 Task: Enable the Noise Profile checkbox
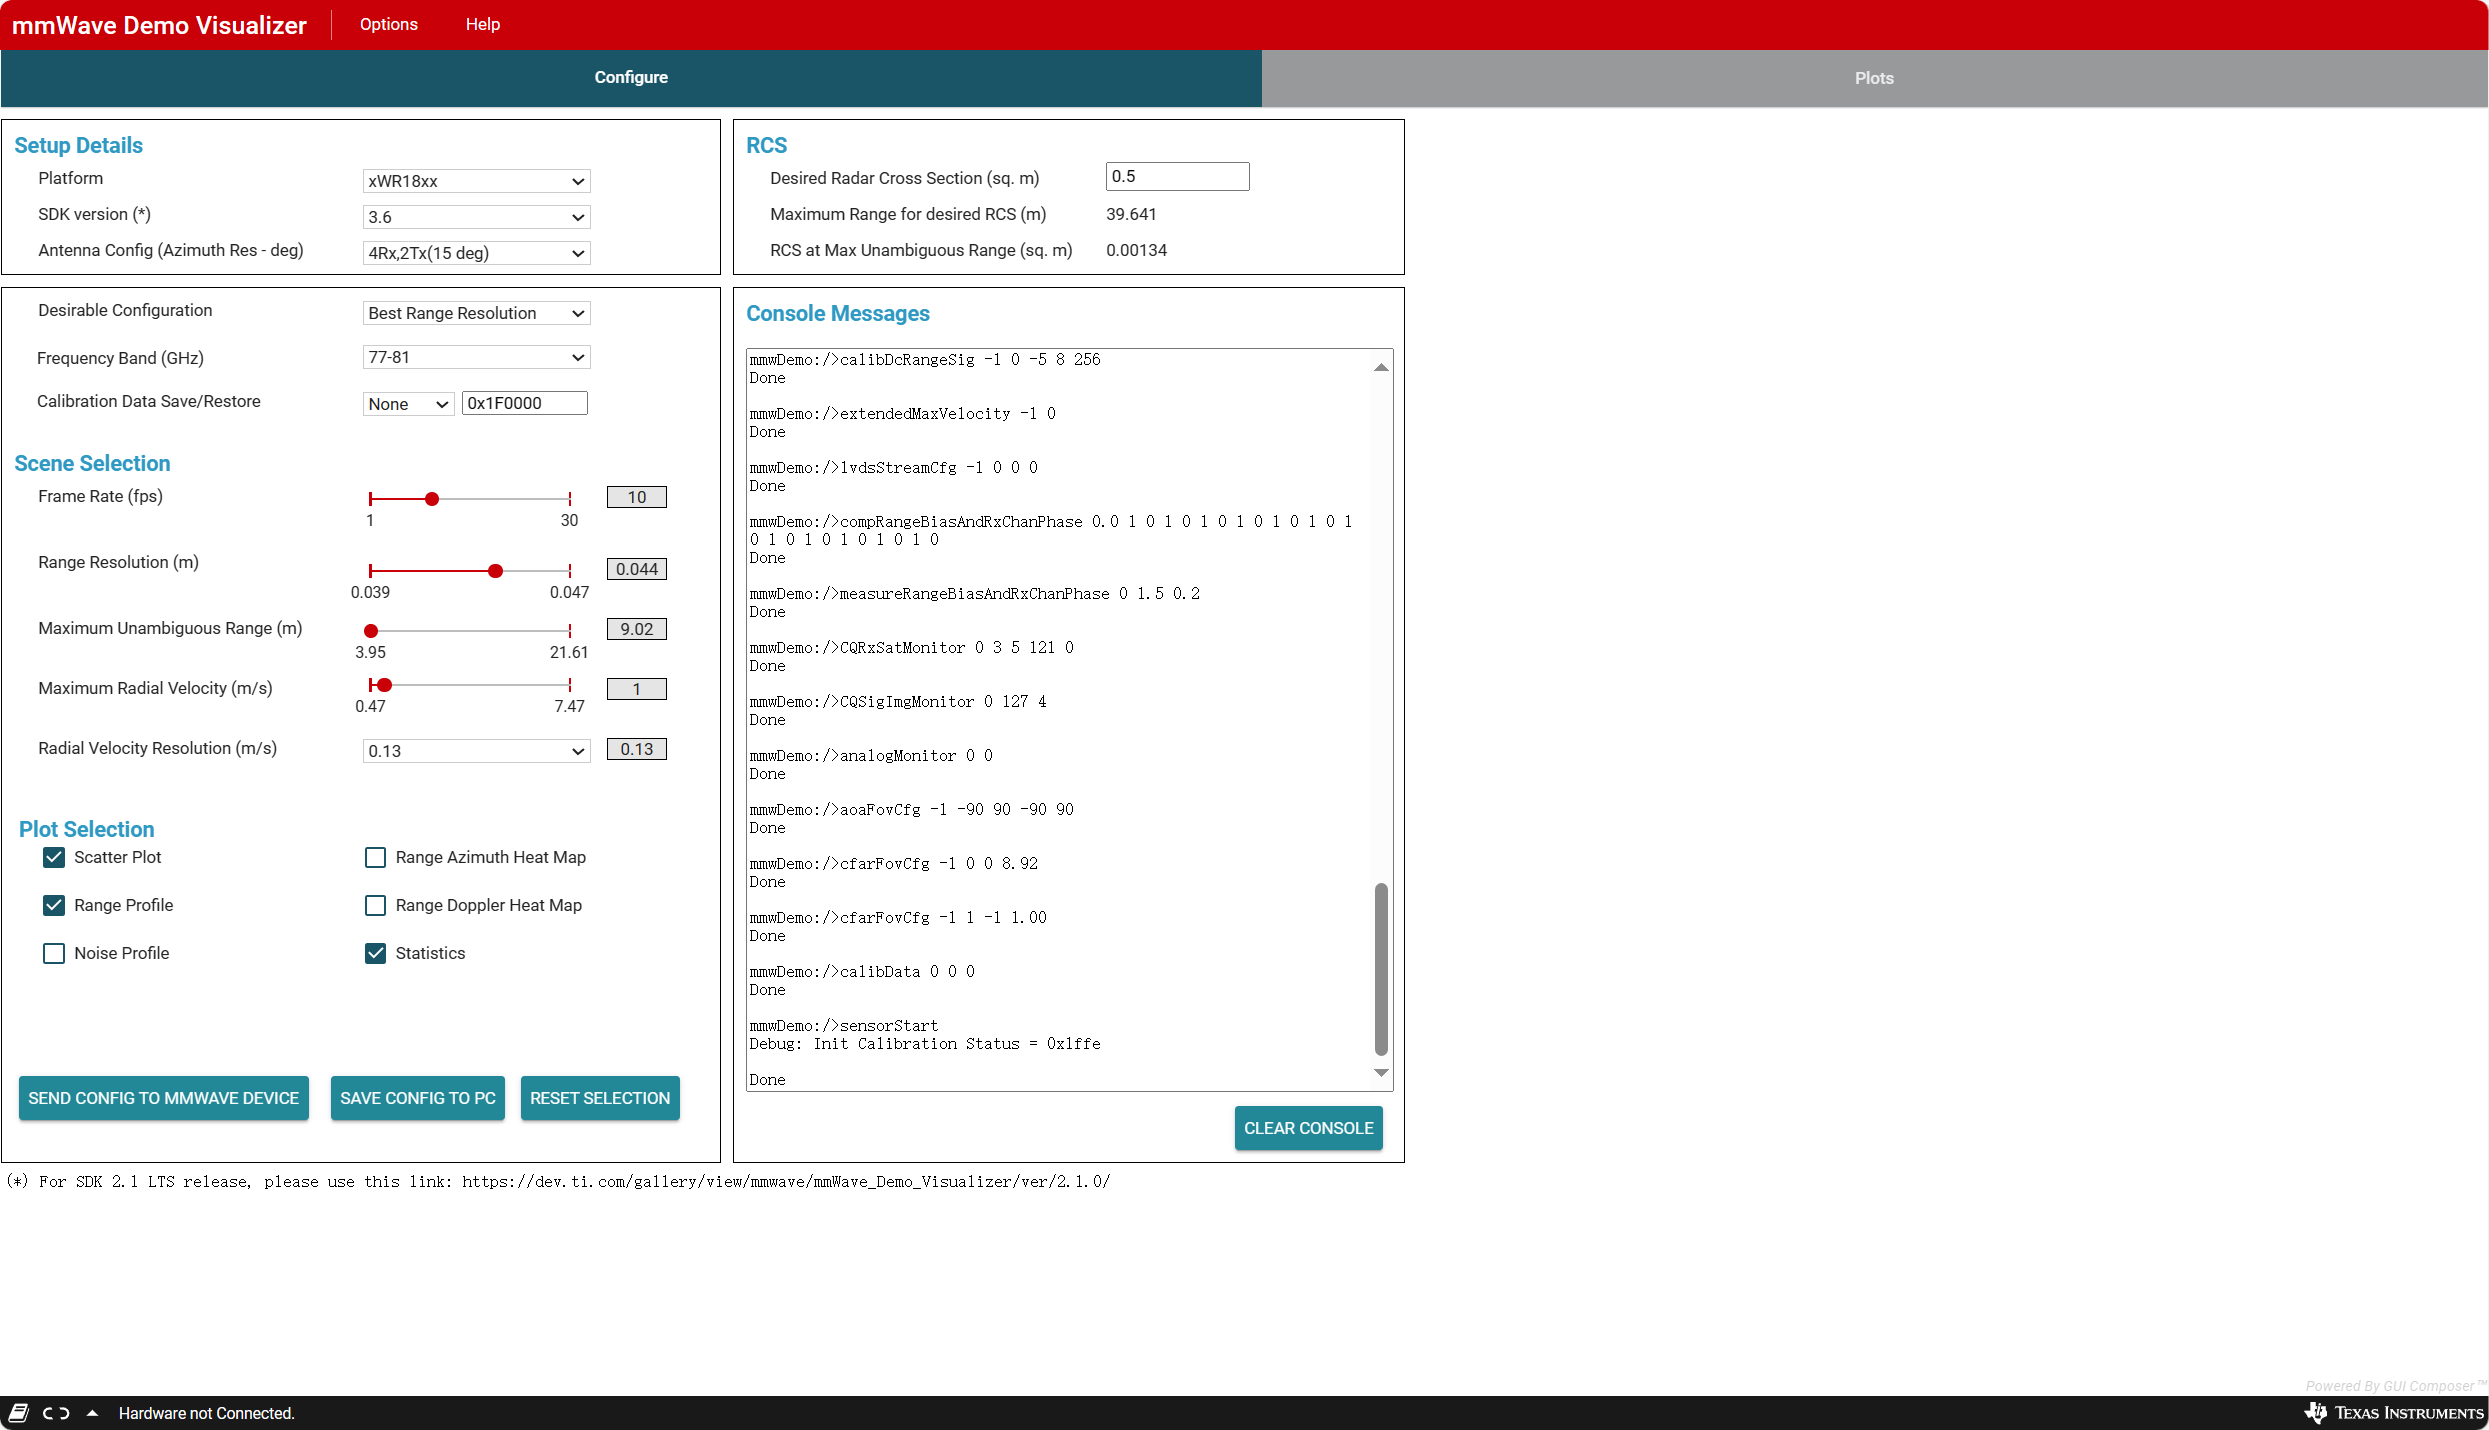coord(54,953)
